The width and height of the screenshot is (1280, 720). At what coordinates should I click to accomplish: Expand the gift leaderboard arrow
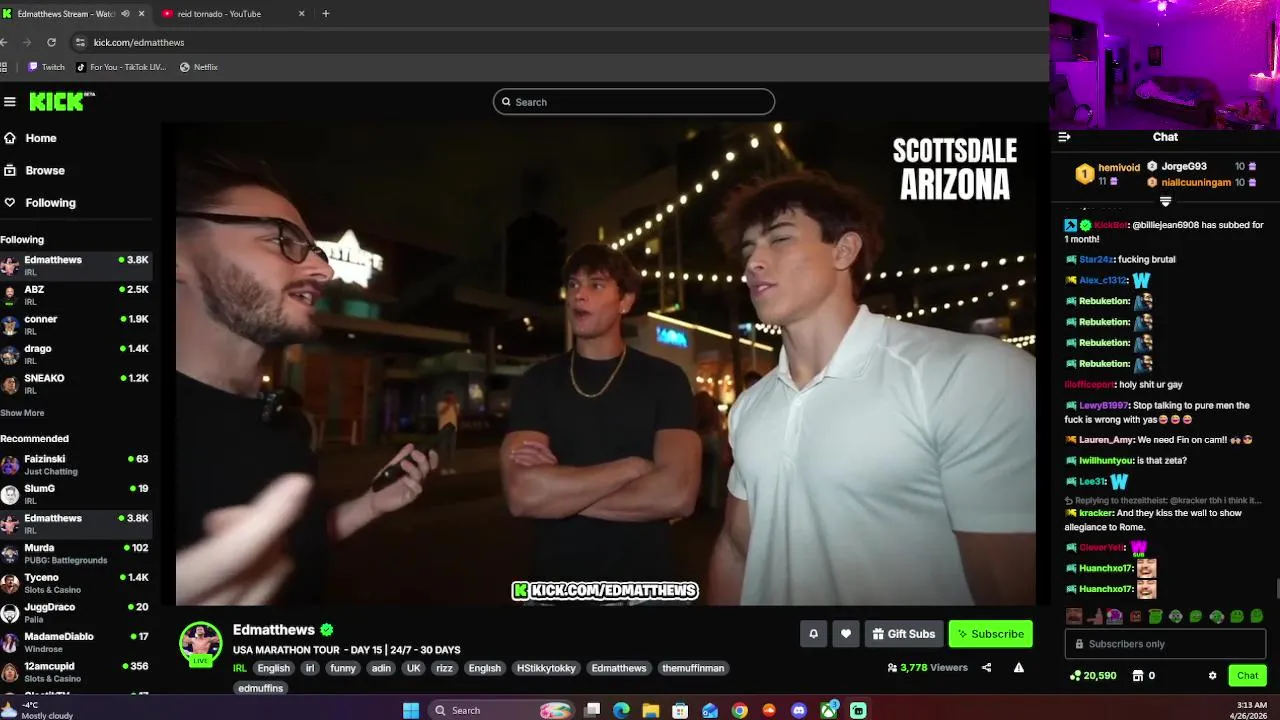[x=1165, y=201]
